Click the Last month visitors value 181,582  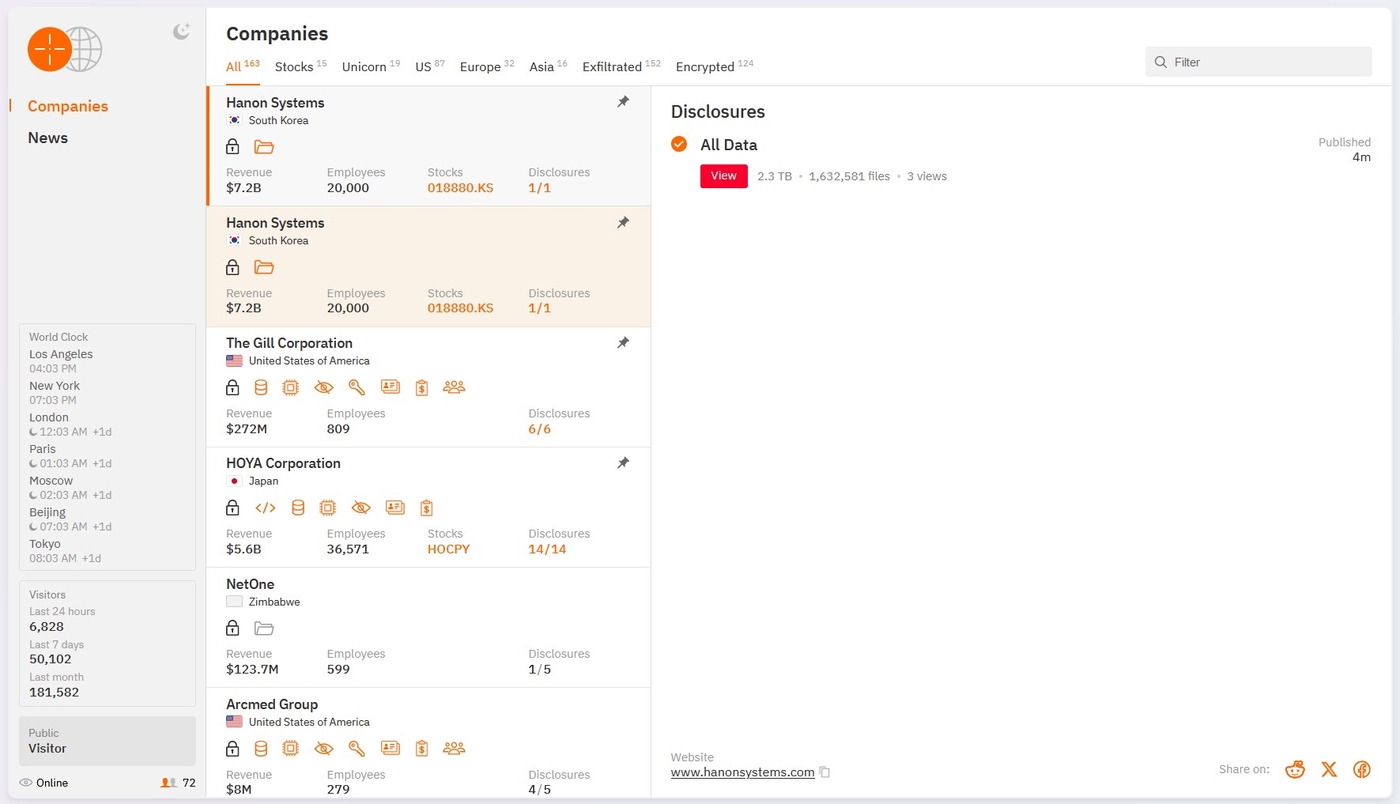coord(54,692)
